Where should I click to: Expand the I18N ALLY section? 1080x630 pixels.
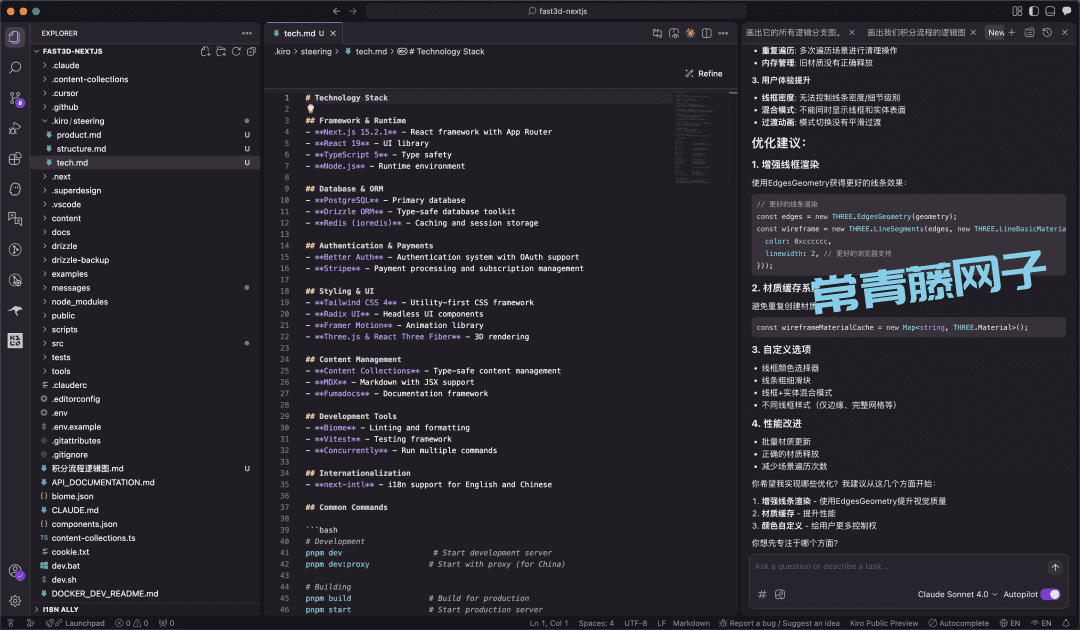pos(145,609)
